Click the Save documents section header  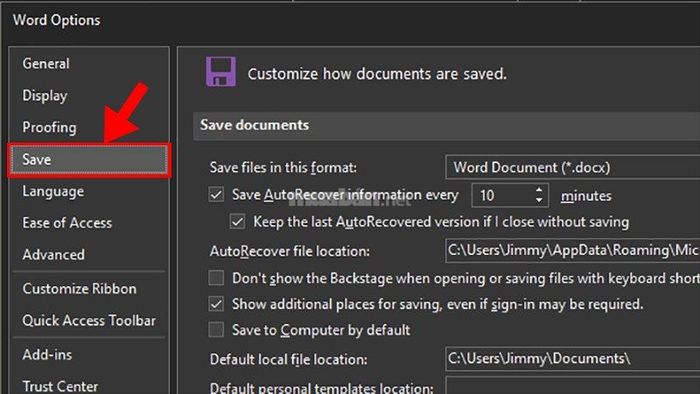click(446, 126)
